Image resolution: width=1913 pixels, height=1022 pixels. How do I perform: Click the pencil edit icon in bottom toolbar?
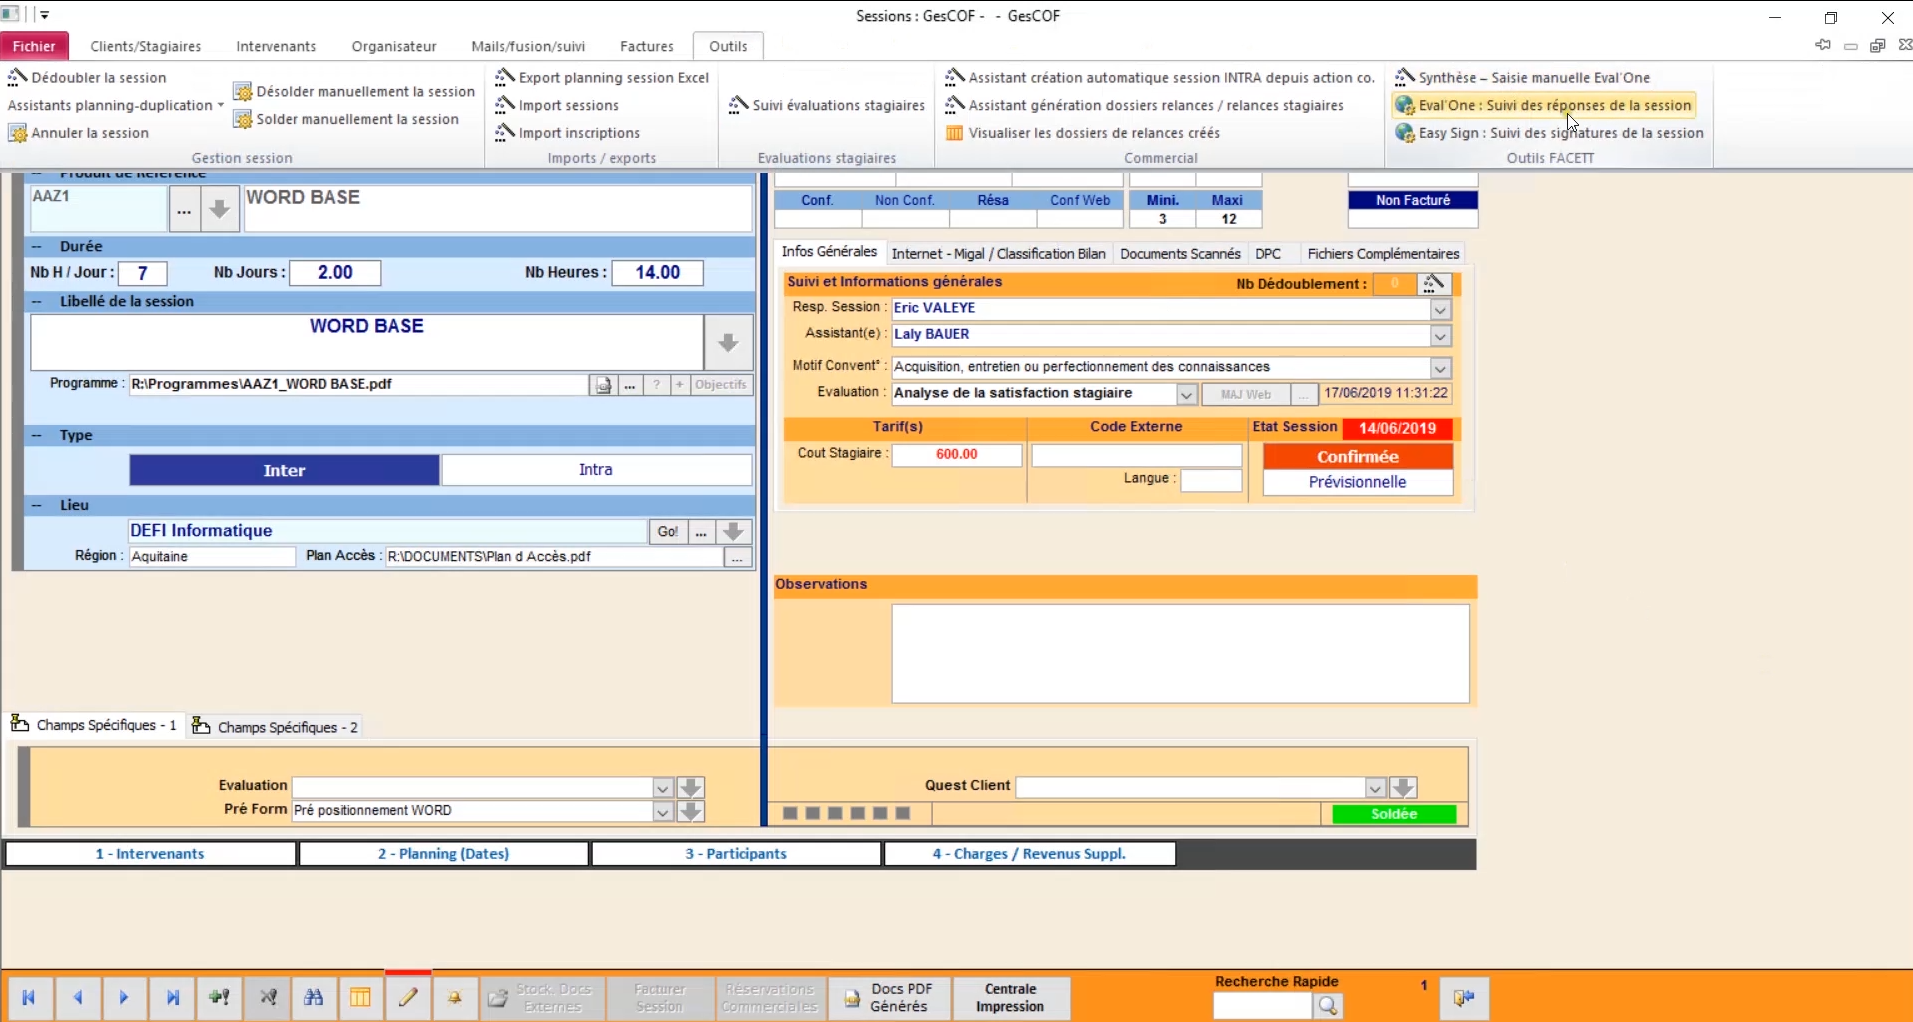pos(408,997)
